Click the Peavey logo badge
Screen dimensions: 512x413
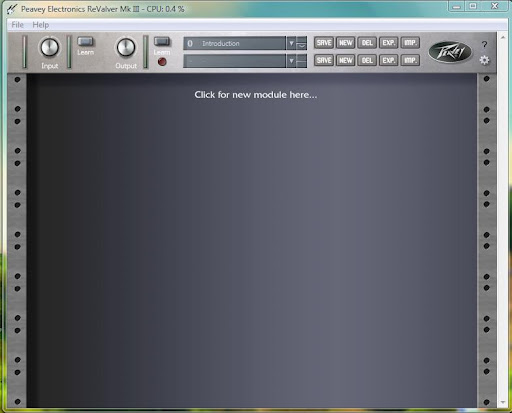pos(450,52)
